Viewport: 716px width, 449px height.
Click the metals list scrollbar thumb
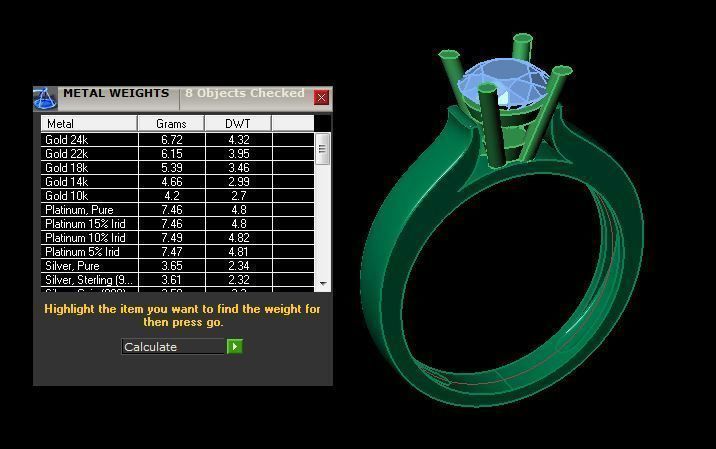(322, 149)
